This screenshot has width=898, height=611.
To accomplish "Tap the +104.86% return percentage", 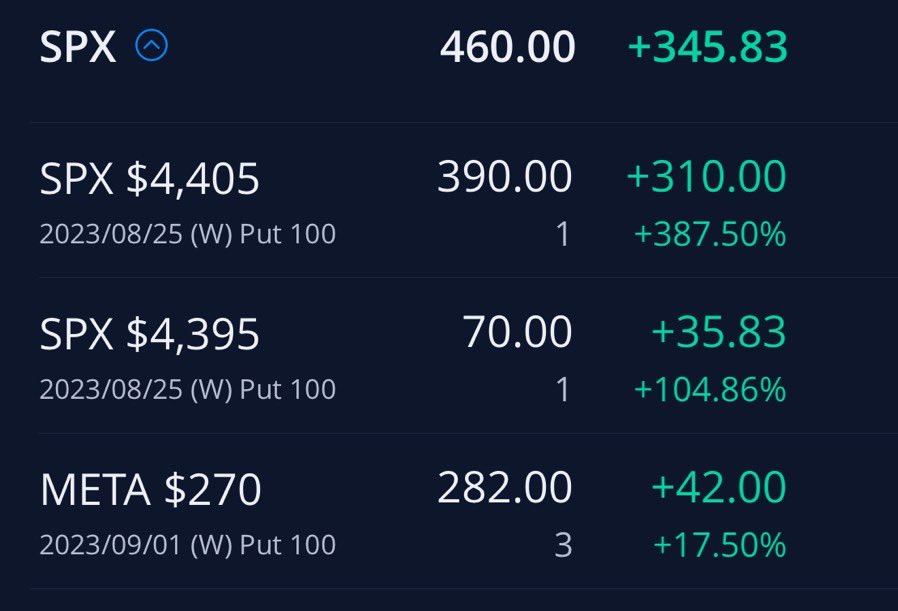I will pyautogui.click(x=710, y=389).
